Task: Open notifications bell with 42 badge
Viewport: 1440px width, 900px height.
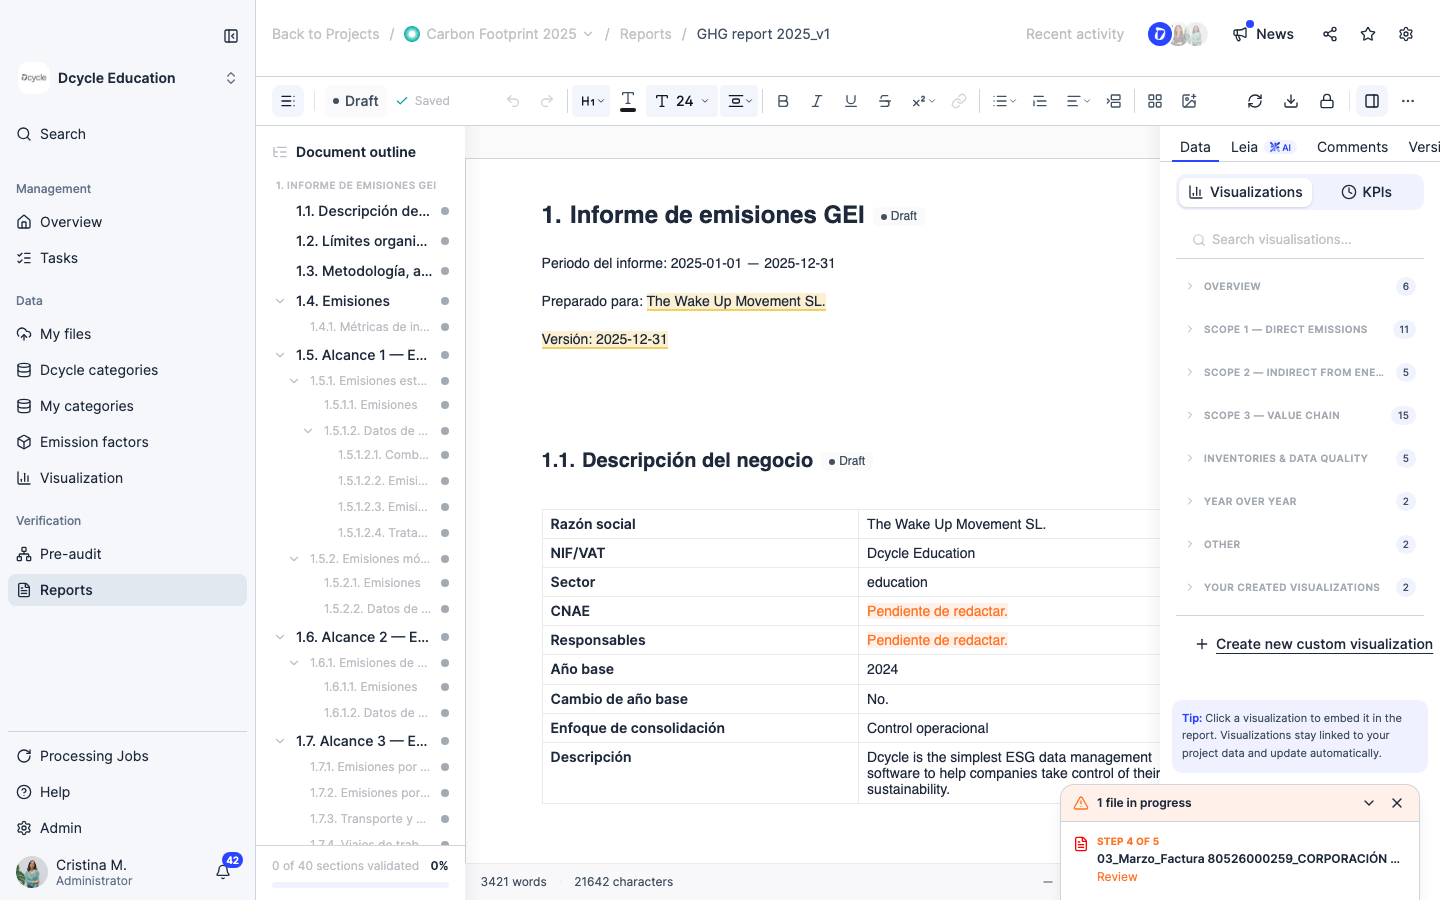Action: pos(224,870)
